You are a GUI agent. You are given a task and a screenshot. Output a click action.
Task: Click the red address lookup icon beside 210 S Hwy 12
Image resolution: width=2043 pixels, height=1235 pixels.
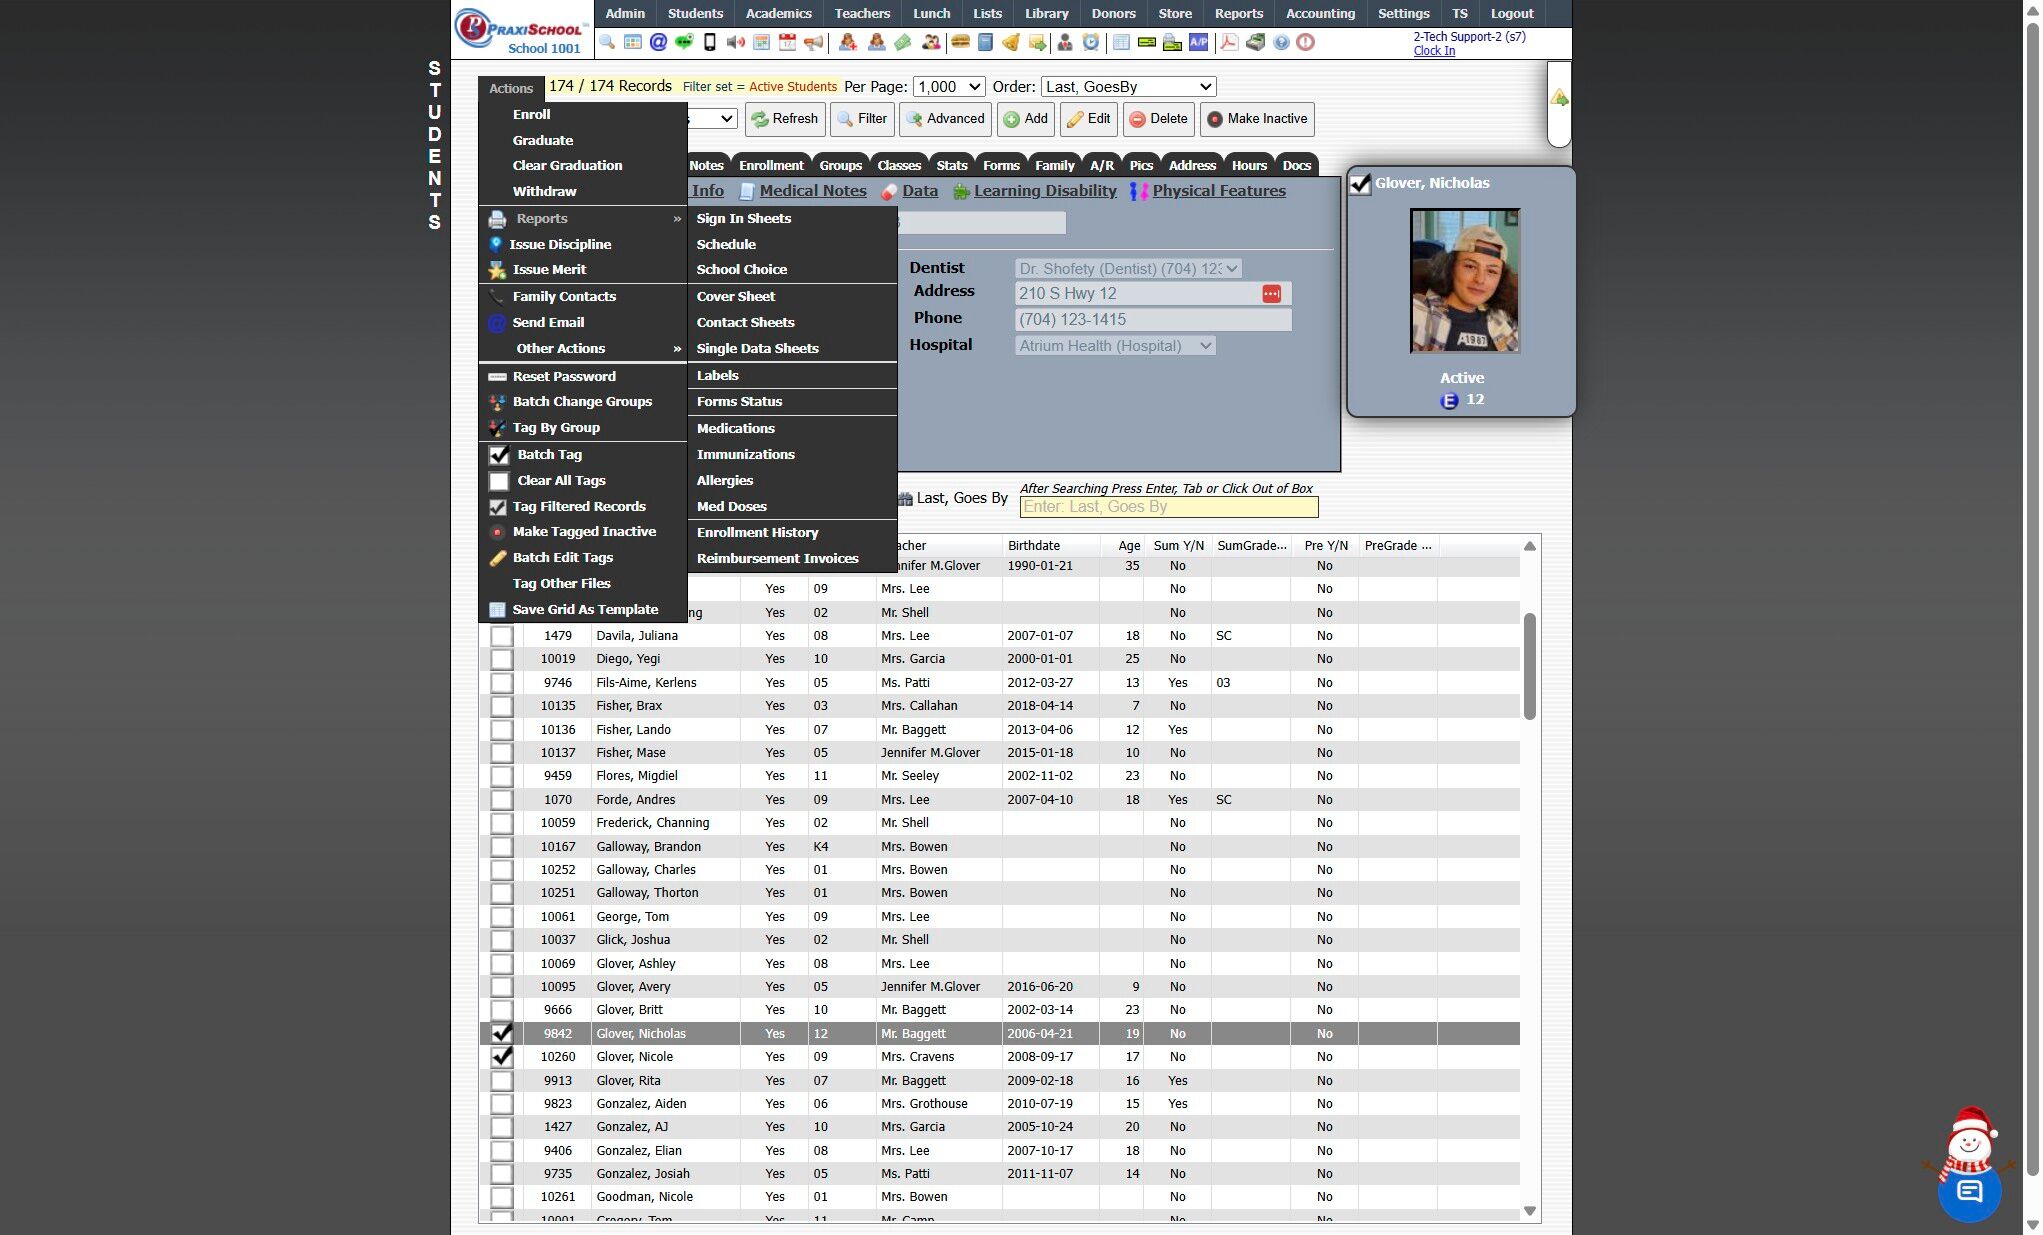click(1271, 293)
